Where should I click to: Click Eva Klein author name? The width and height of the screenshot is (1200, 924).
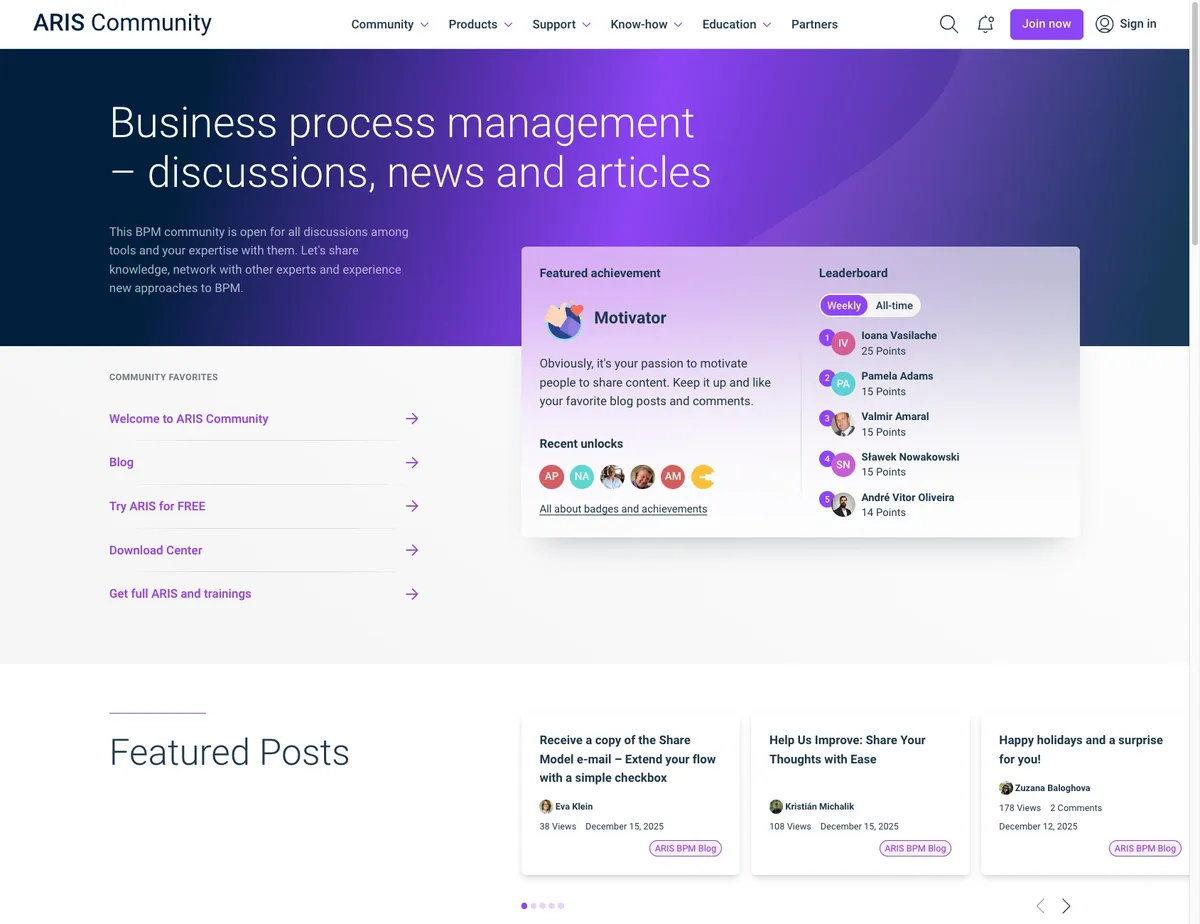574,807
